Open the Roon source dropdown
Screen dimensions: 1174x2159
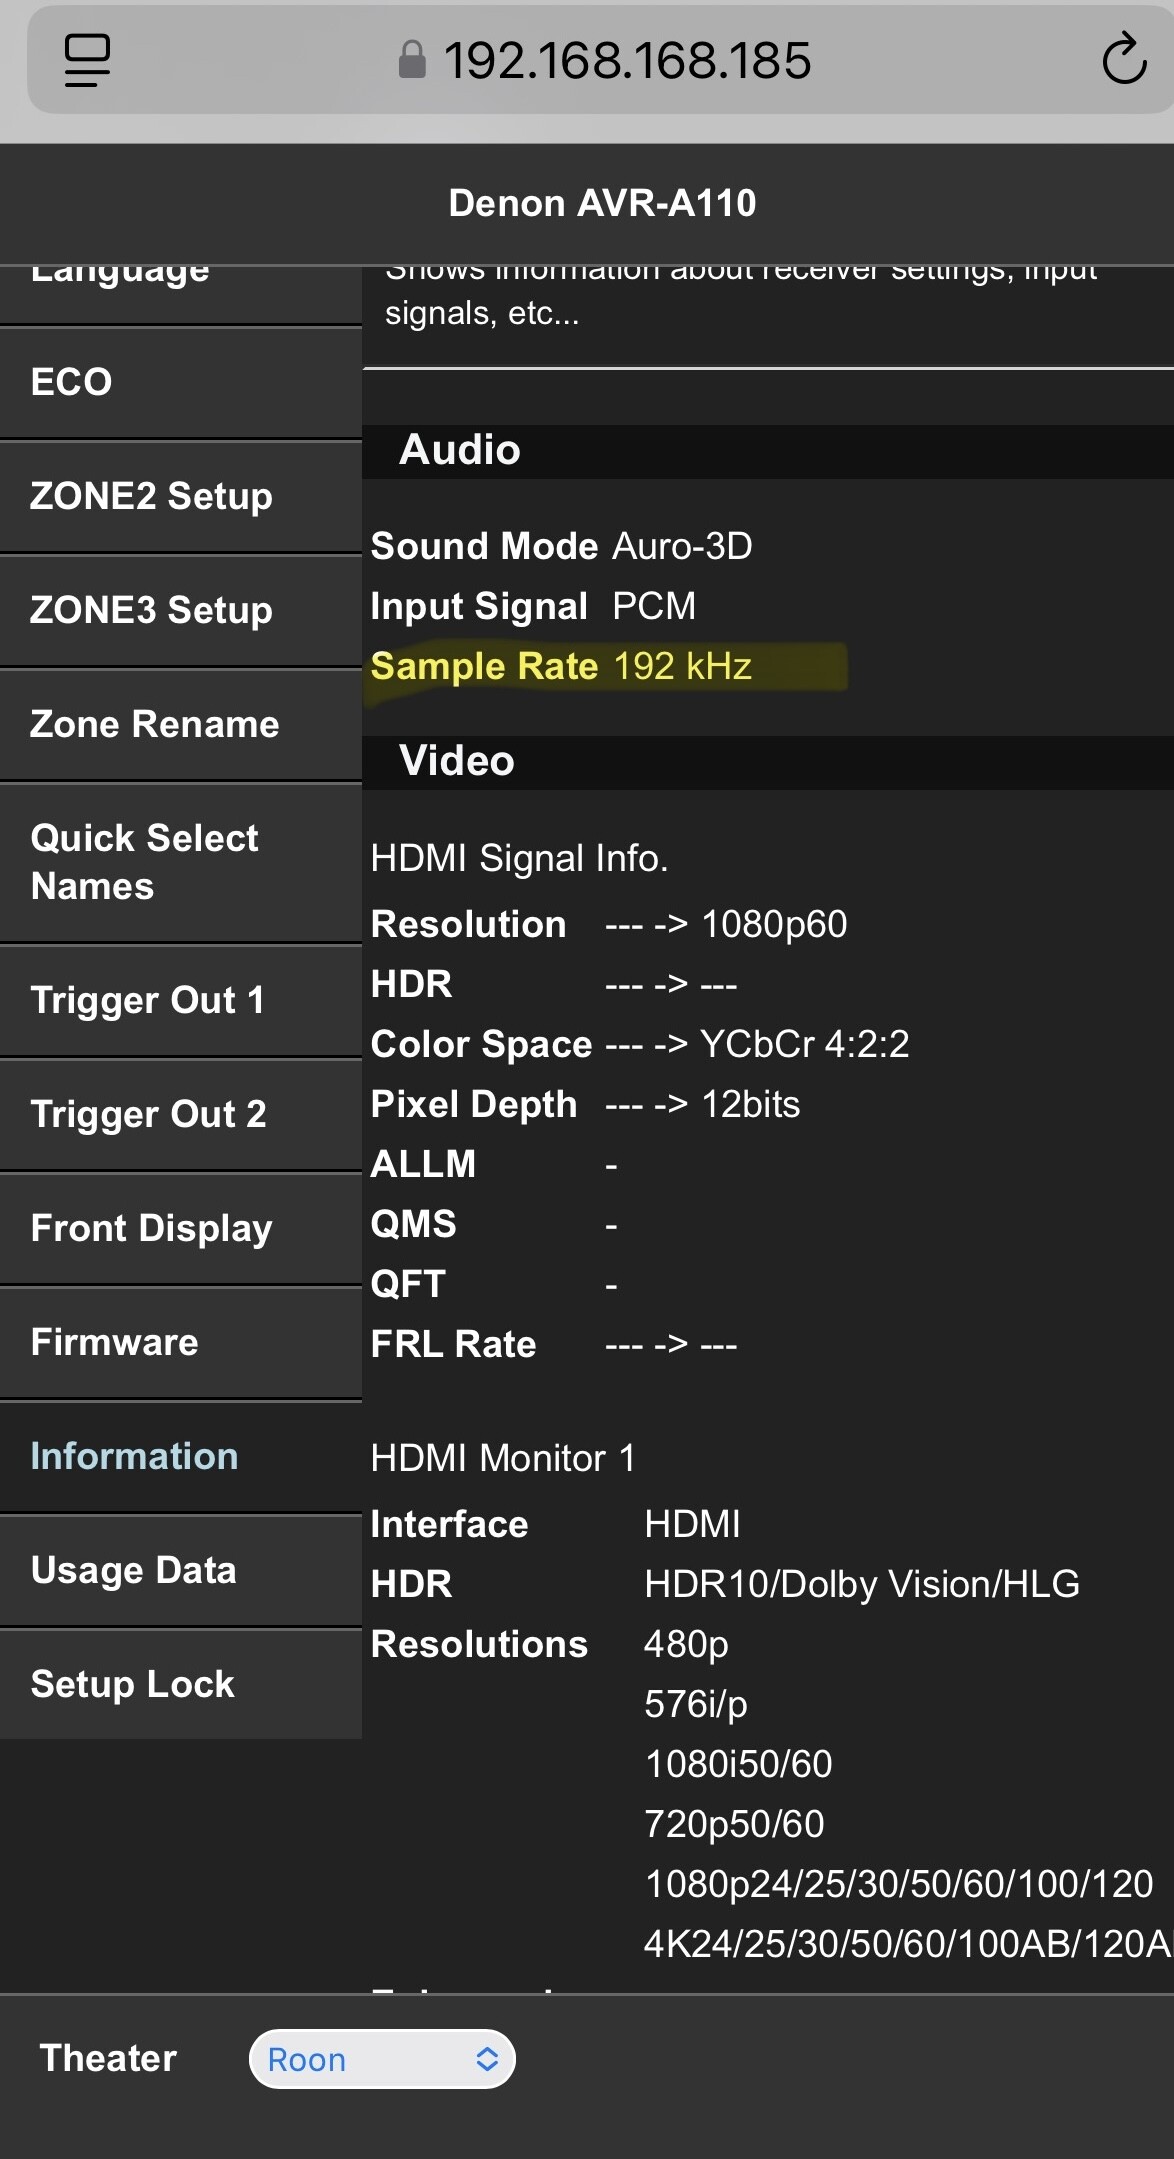(382, 2059)
